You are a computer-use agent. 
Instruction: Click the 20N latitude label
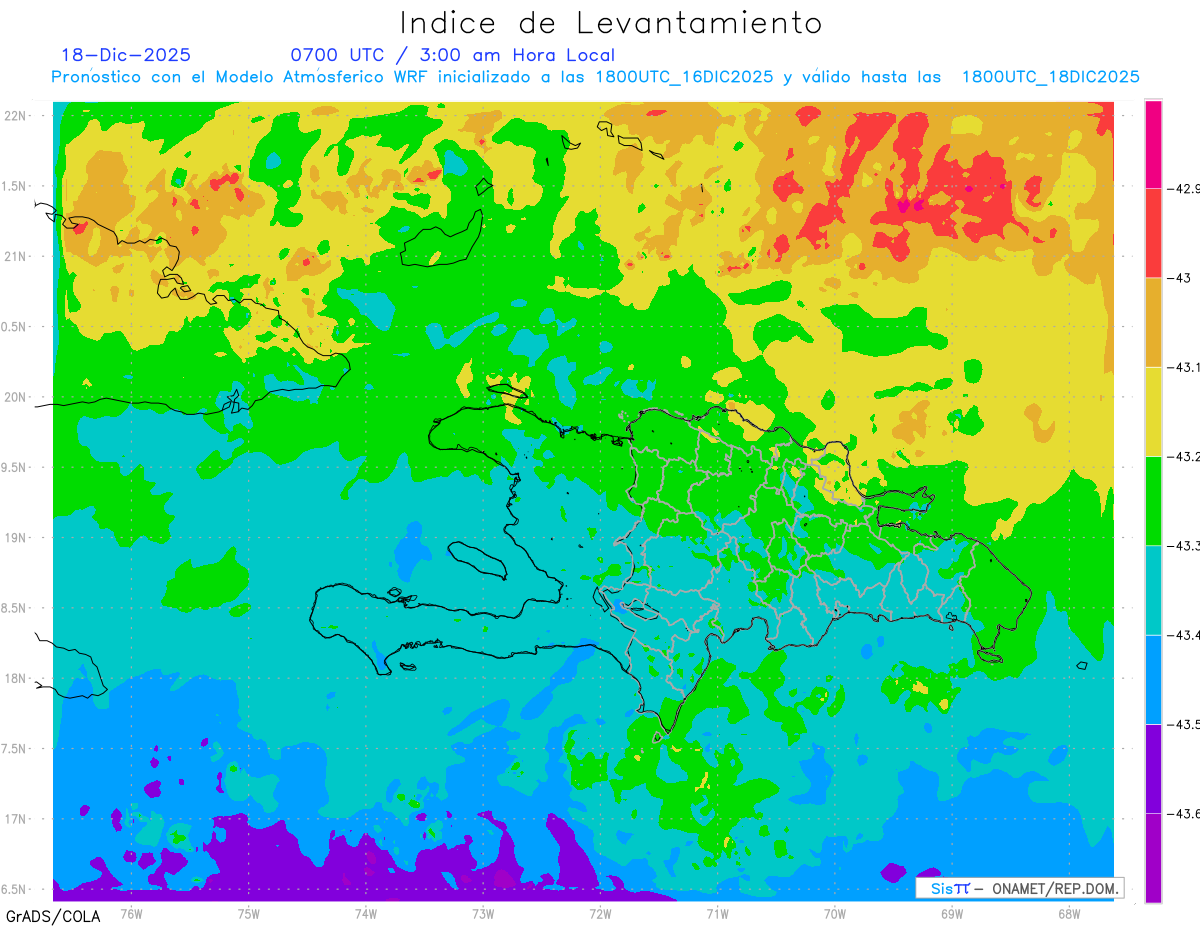click(x=15, y=397)
